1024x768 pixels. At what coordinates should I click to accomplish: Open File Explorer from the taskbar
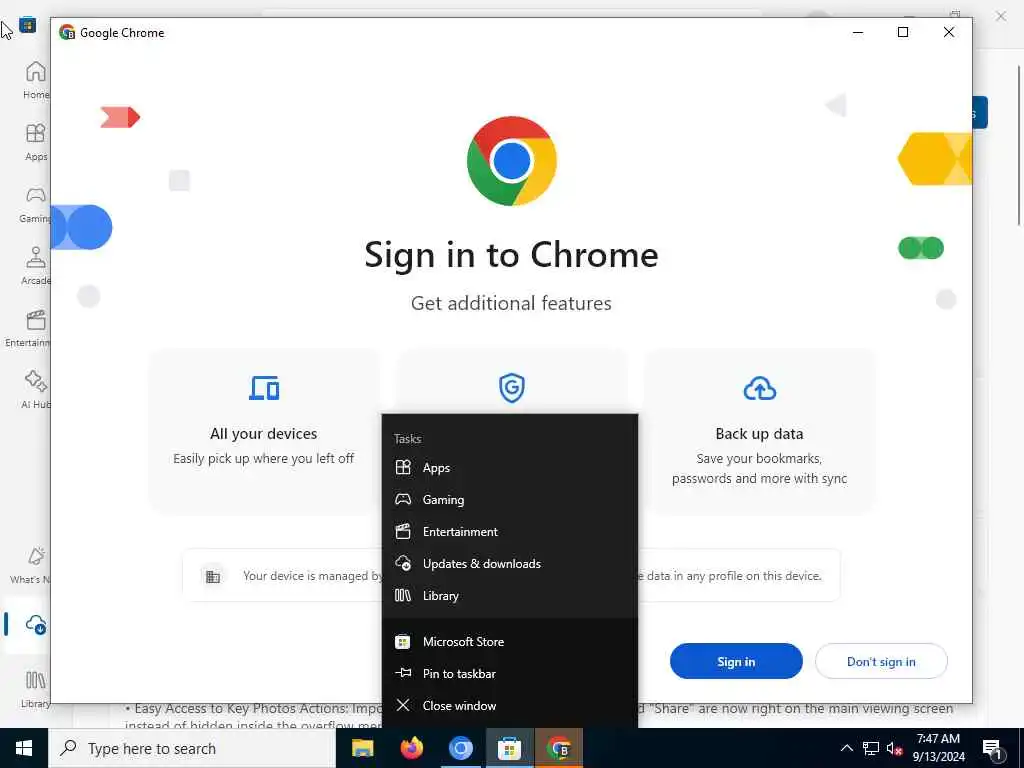click(362, 748)
